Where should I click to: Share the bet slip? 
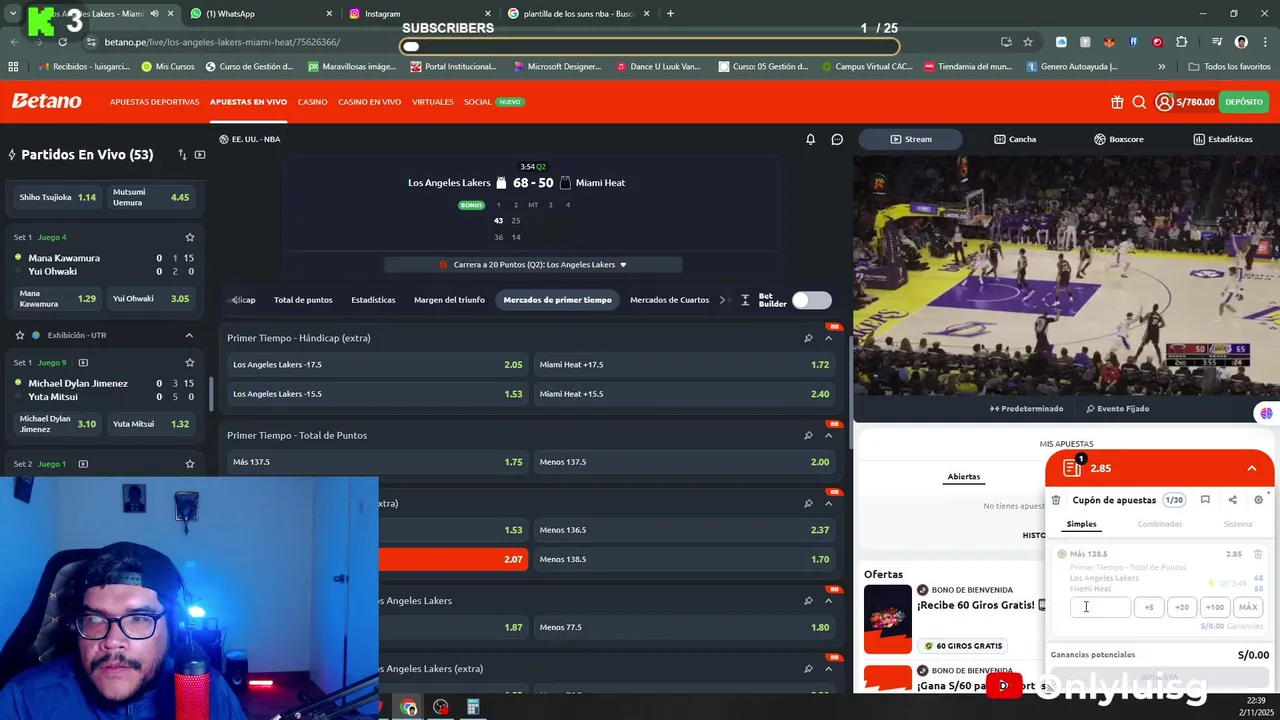1232,500
